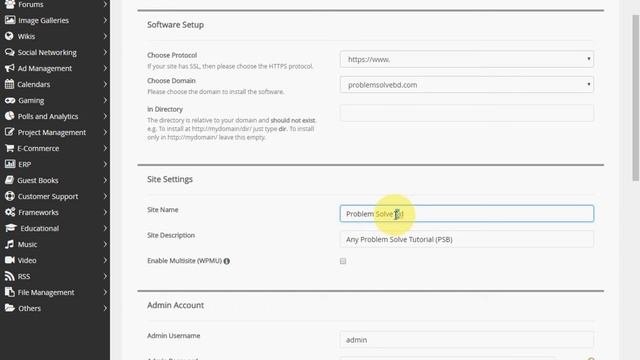Expand the Gaming arrow

coord(105,100)
